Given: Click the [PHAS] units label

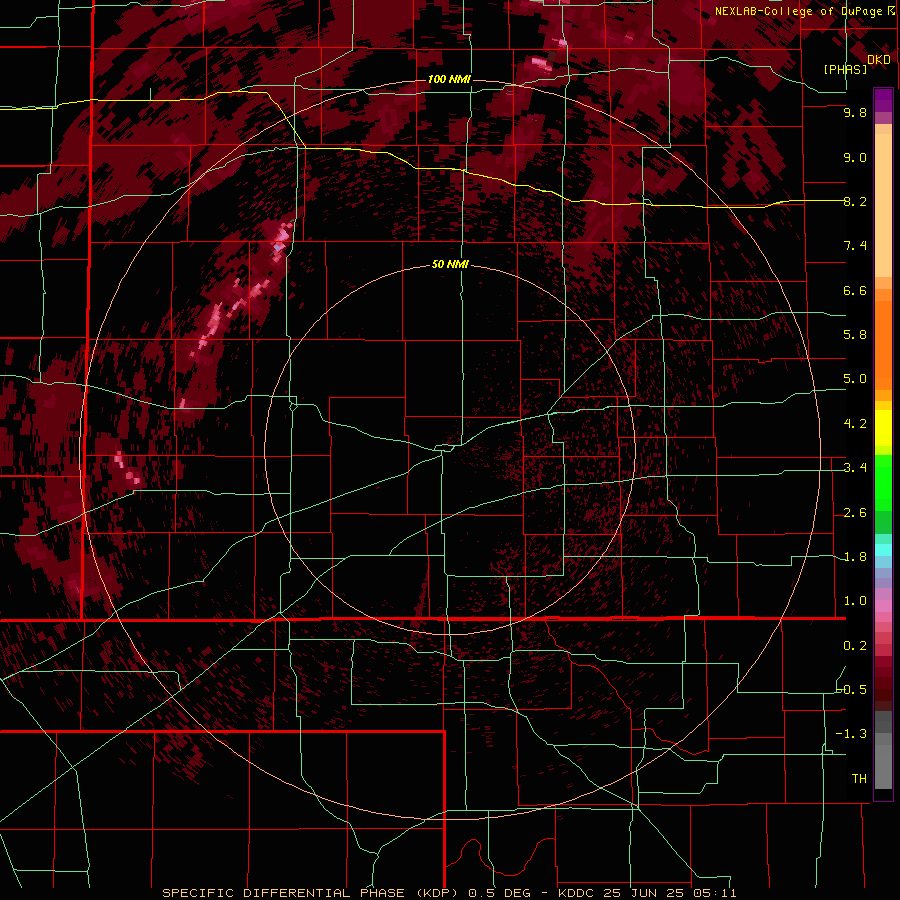Looking at the screenshot, I should (845, 70).
